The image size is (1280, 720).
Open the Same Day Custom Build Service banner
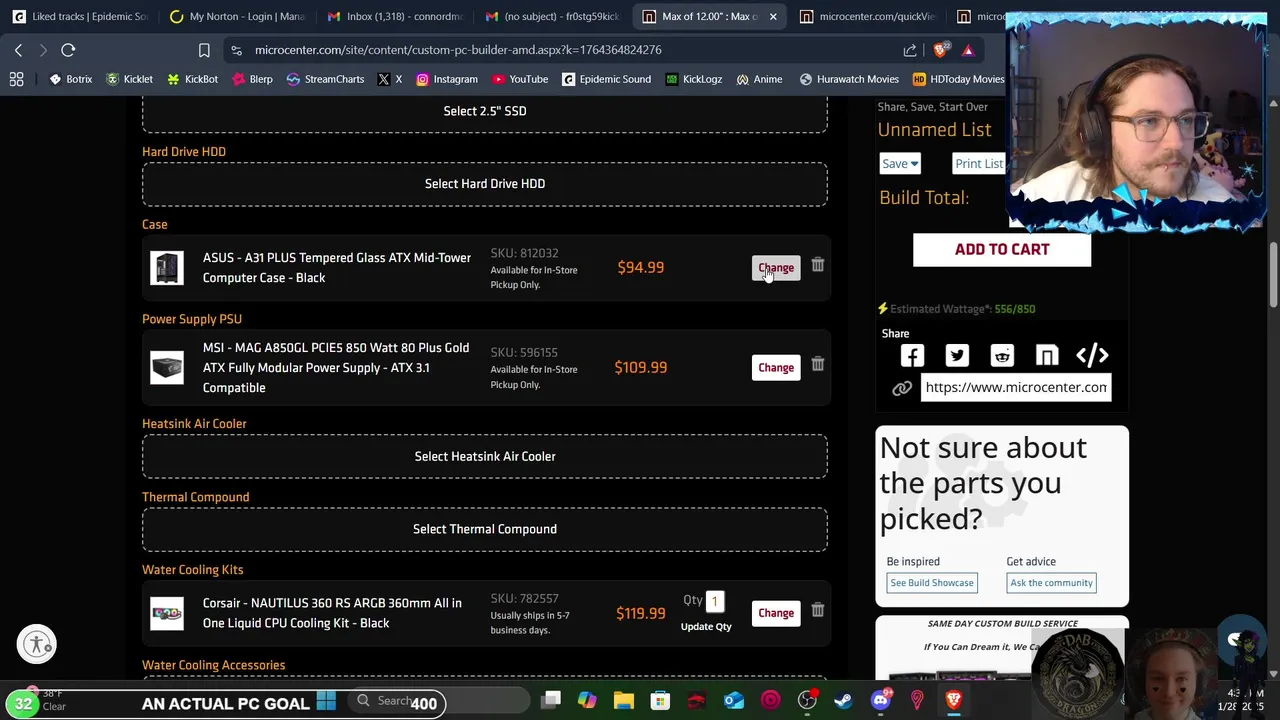click(1002, 648)
